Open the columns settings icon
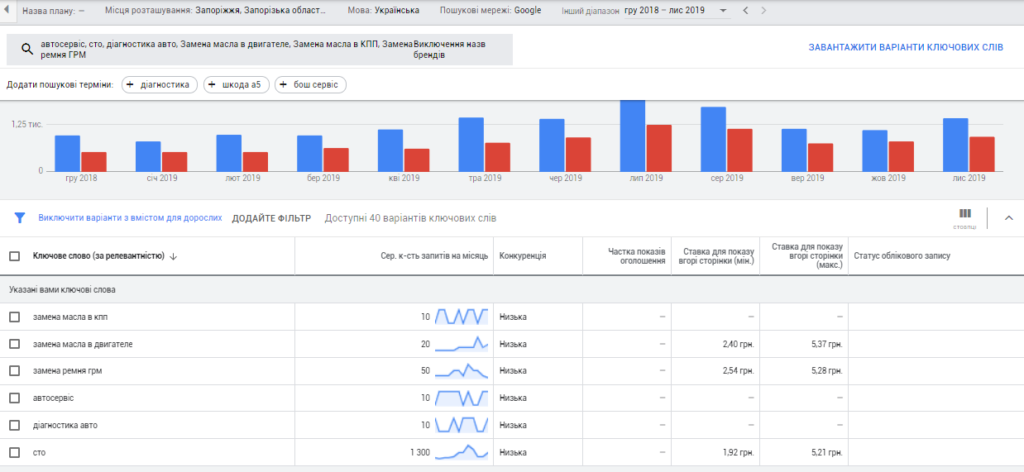Screen dimensions: 1024x472 [965, 217]
